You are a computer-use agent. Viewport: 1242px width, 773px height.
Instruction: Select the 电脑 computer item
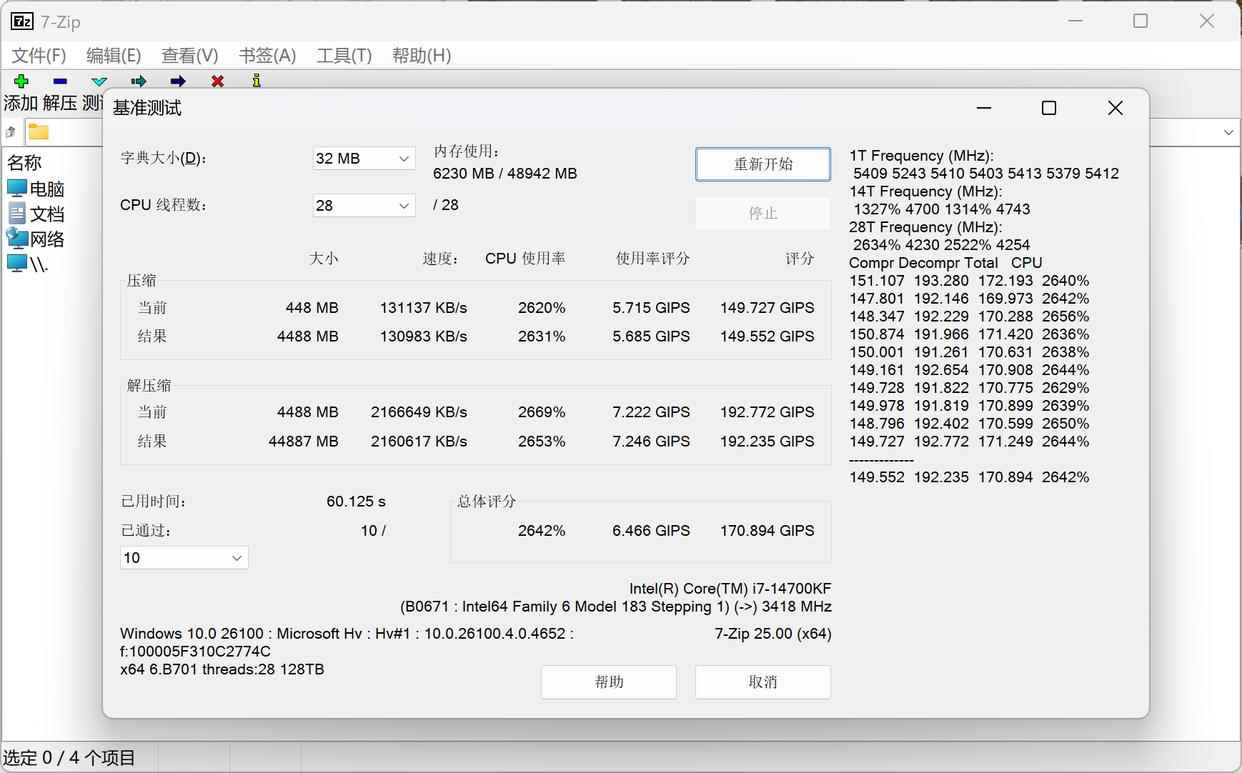(36, 189)
